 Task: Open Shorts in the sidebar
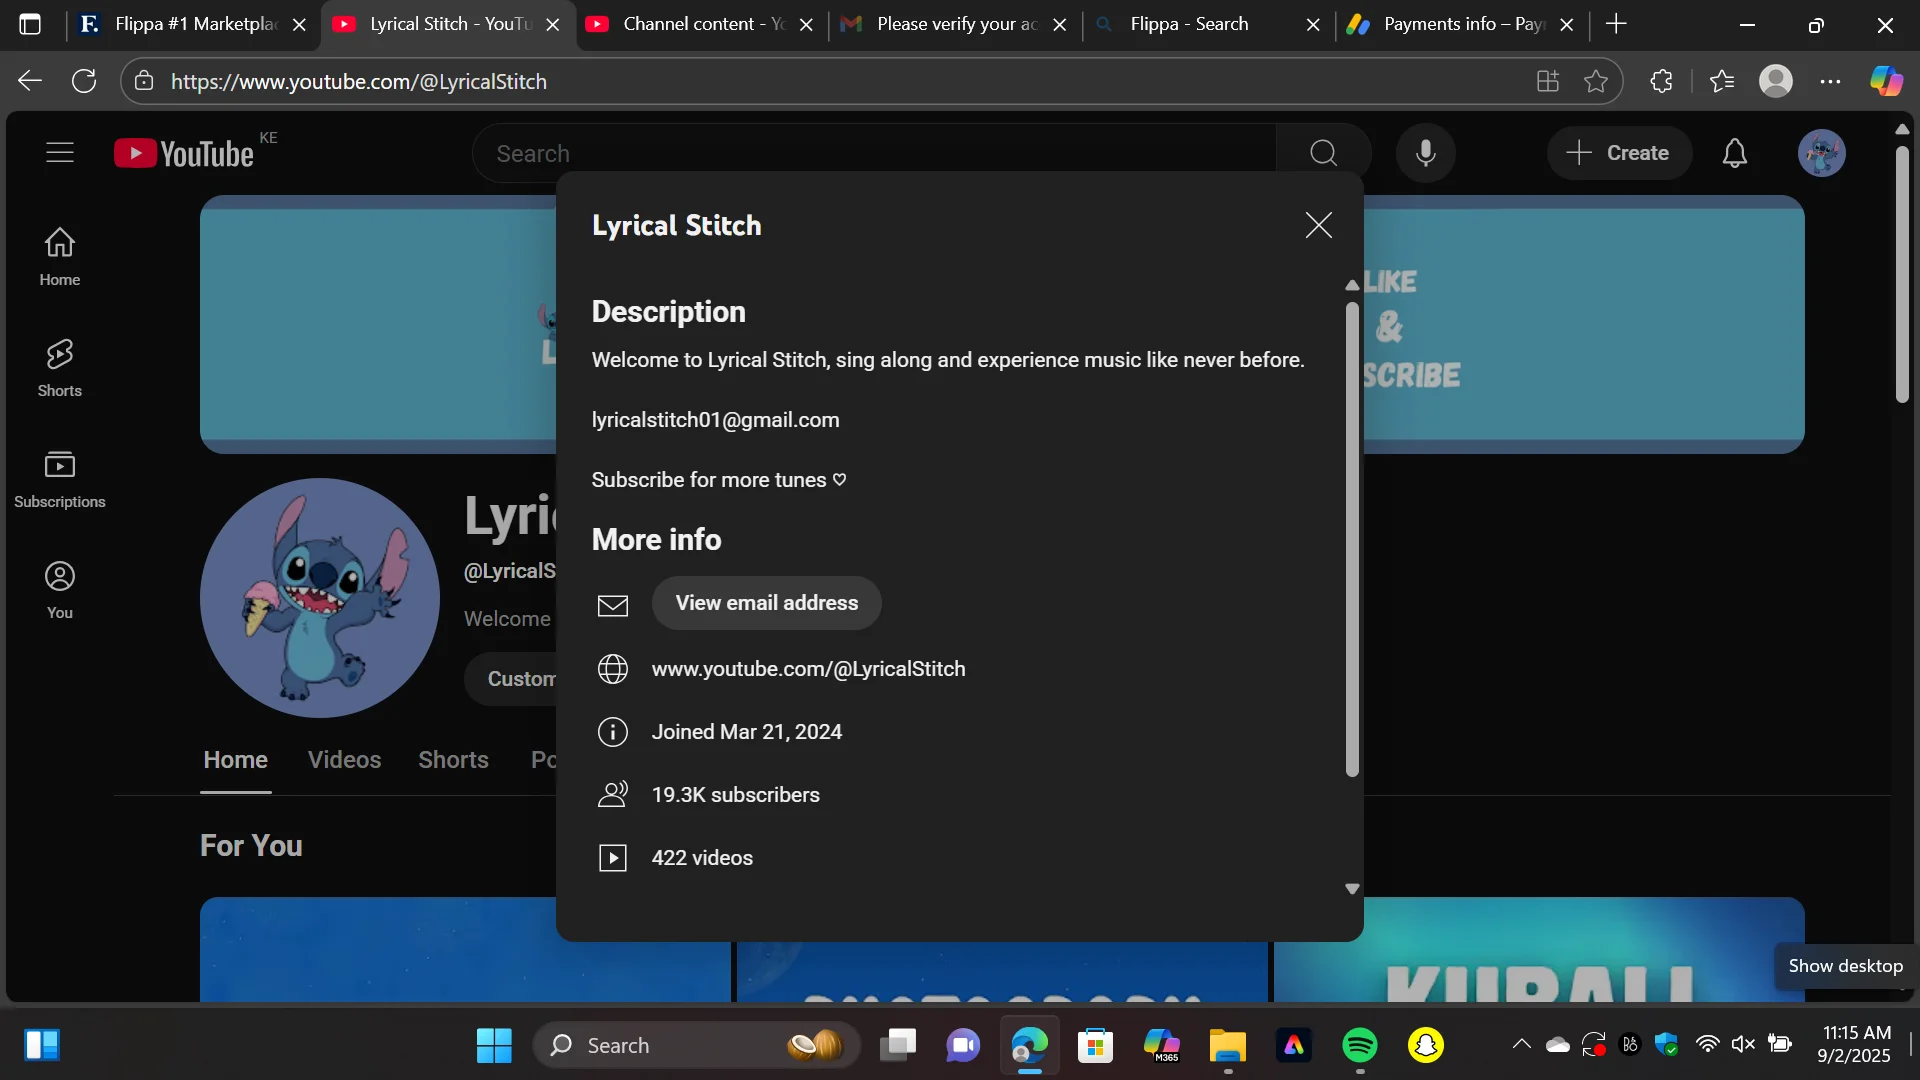60,367
